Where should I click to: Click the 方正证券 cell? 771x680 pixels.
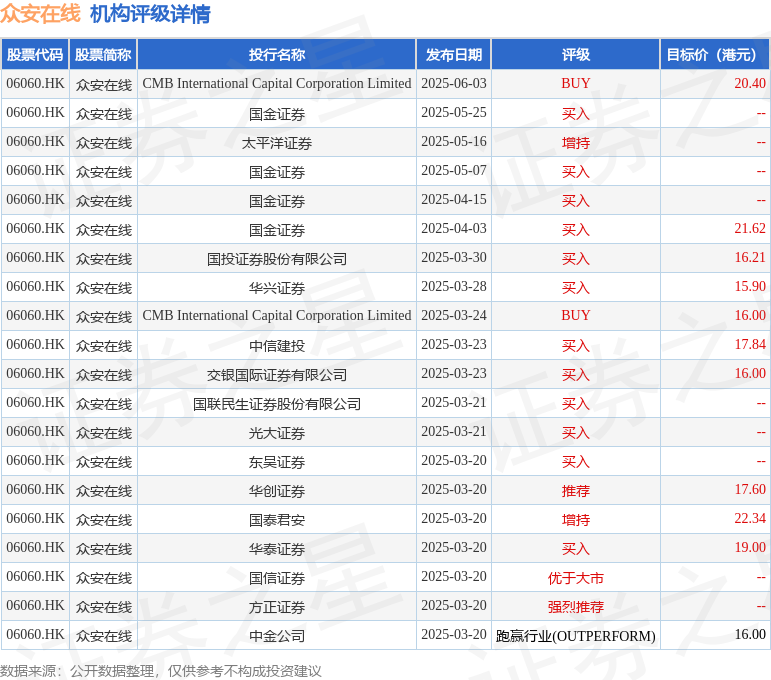point(277,607)
